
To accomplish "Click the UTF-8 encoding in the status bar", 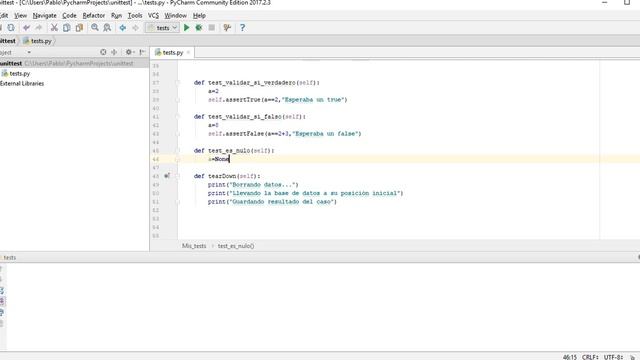I will coord(613,357).
